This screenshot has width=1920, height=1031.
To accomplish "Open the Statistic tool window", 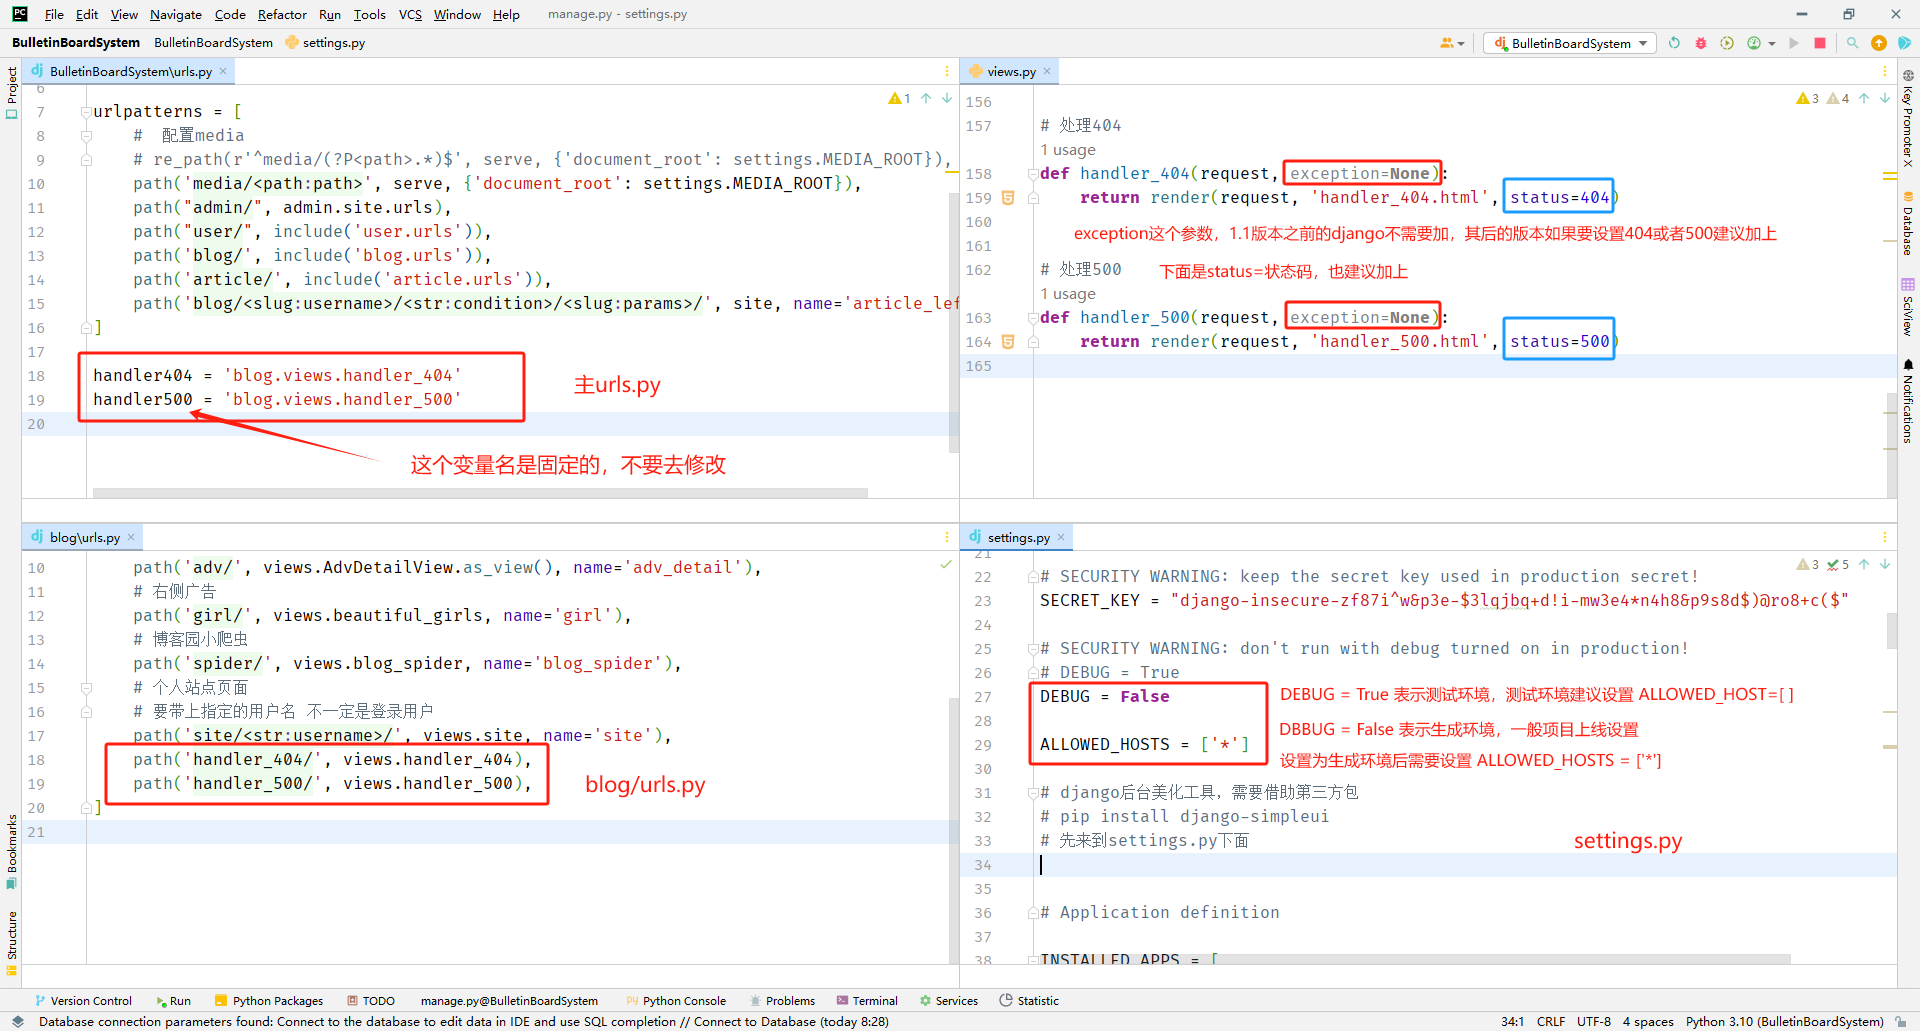I will [x=1029, y=1000].
